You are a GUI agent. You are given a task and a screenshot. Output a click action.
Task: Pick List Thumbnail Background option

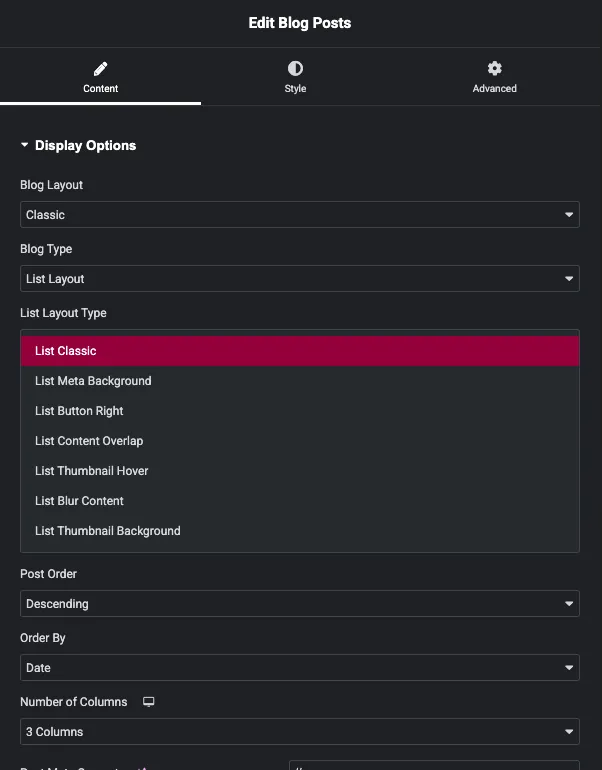pyautogui.click(x=300, y=531)
